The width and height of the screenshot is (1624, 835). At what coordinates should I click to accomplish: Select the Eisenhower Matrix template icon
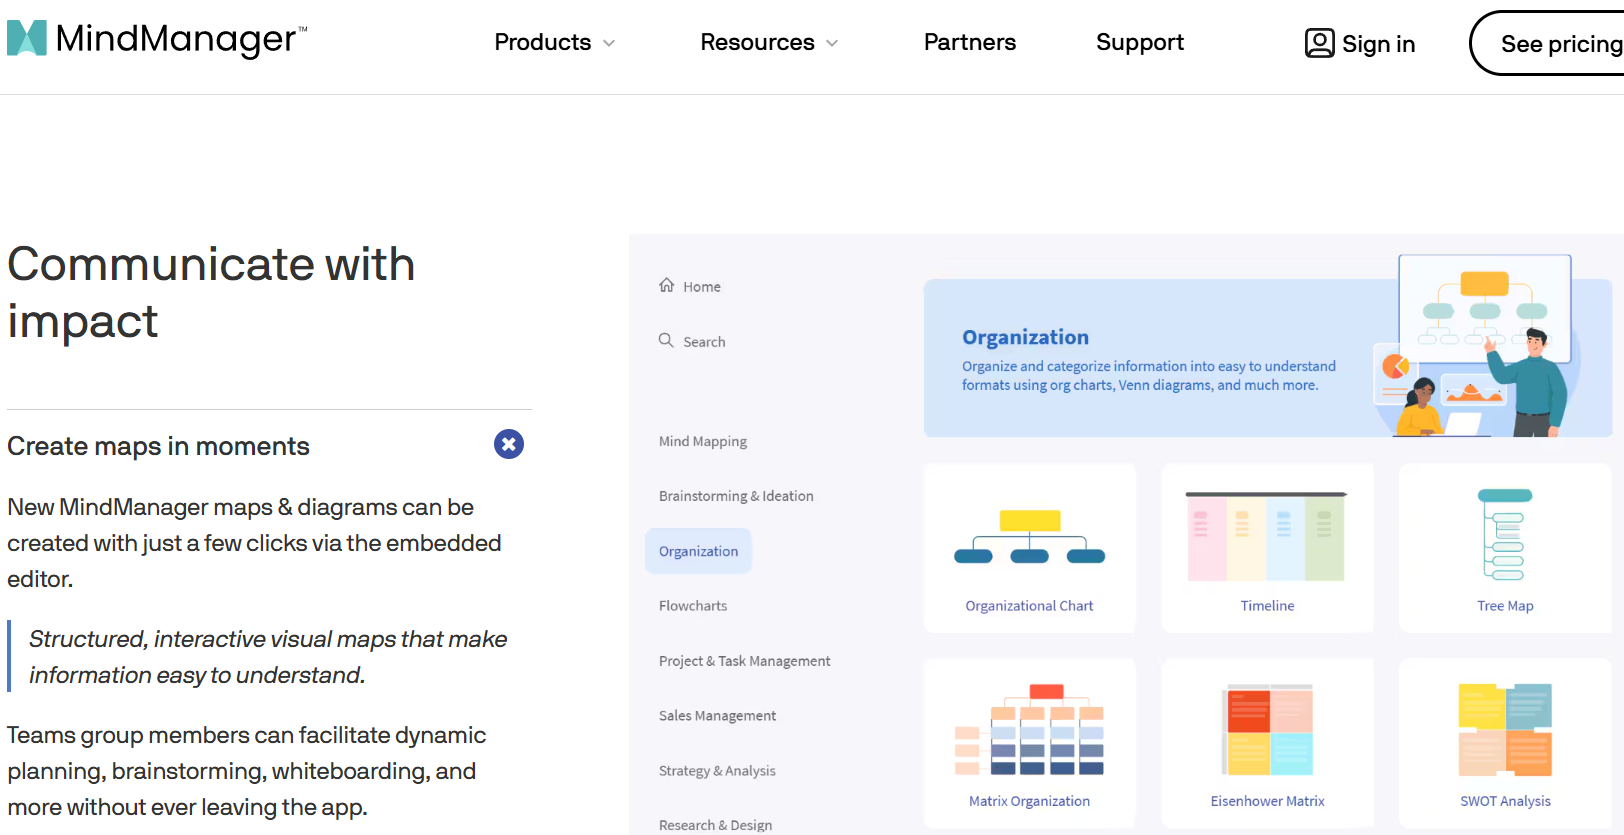tap(1267, 730)
